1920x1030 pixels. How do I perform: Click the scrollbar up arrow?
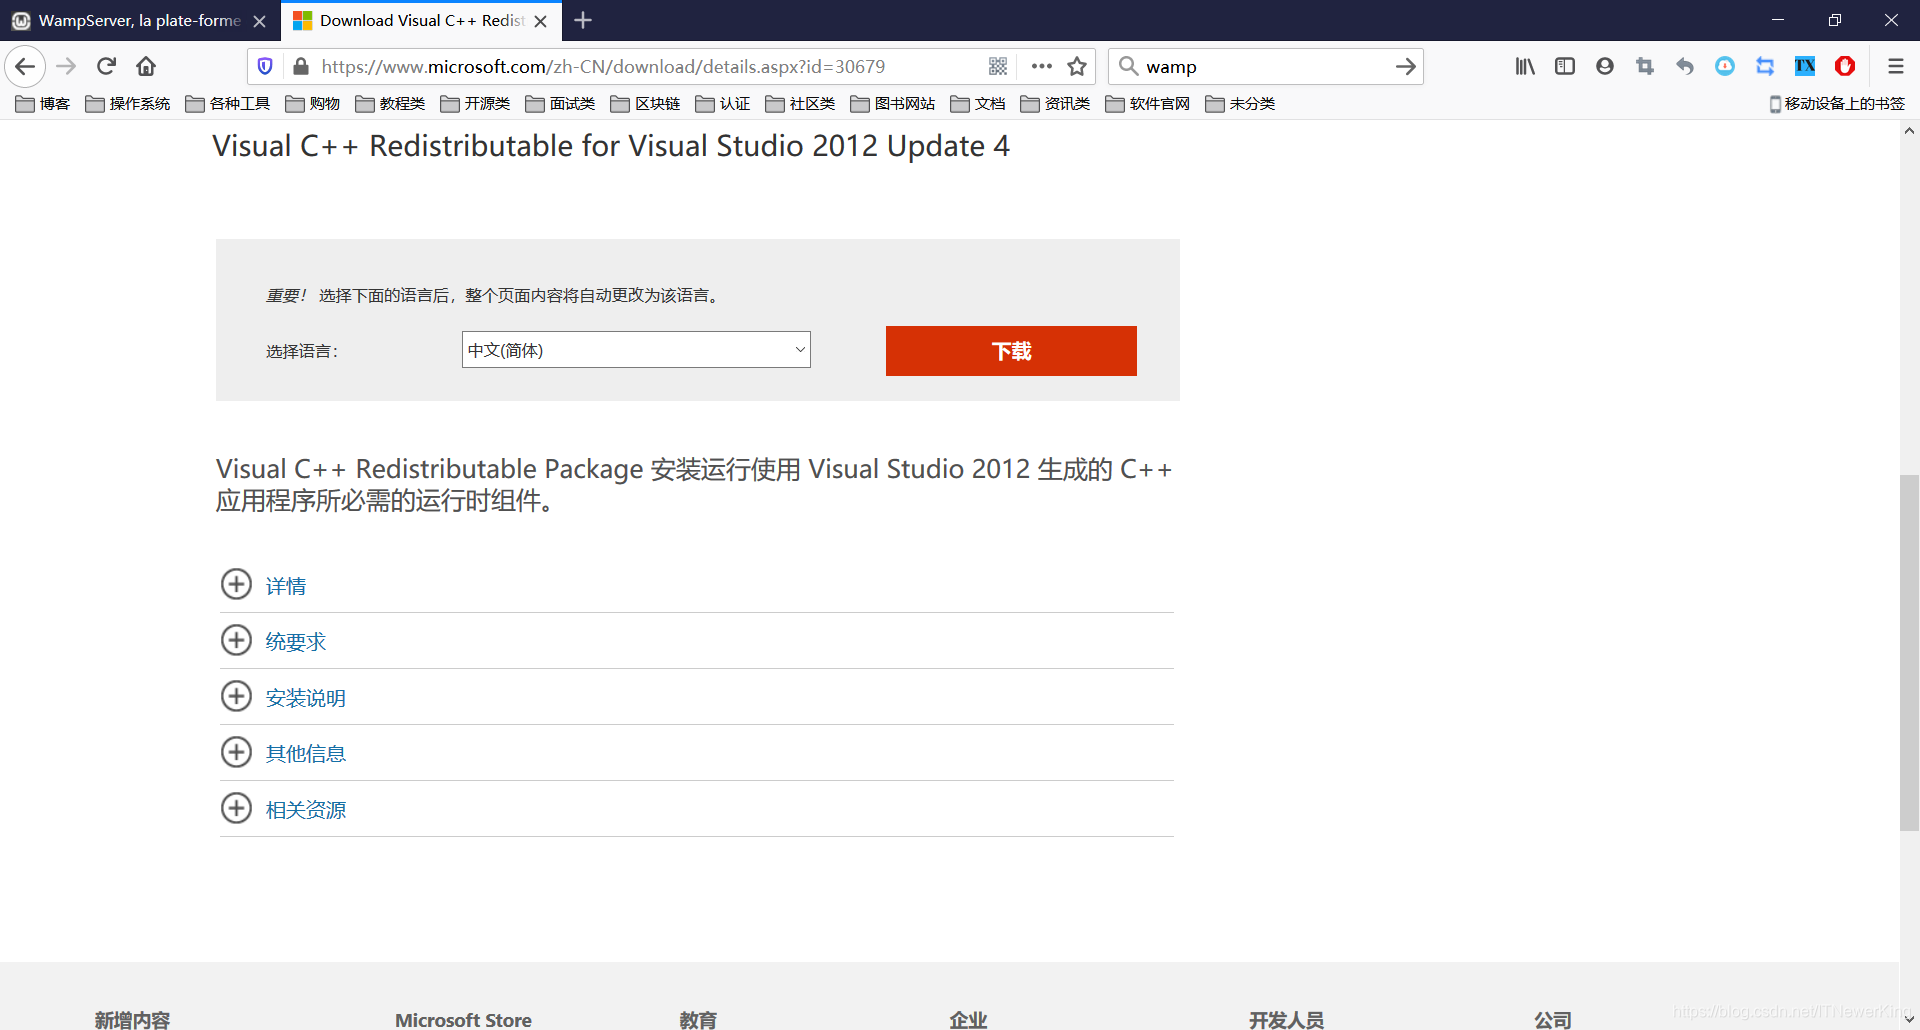coord(1909,131)
